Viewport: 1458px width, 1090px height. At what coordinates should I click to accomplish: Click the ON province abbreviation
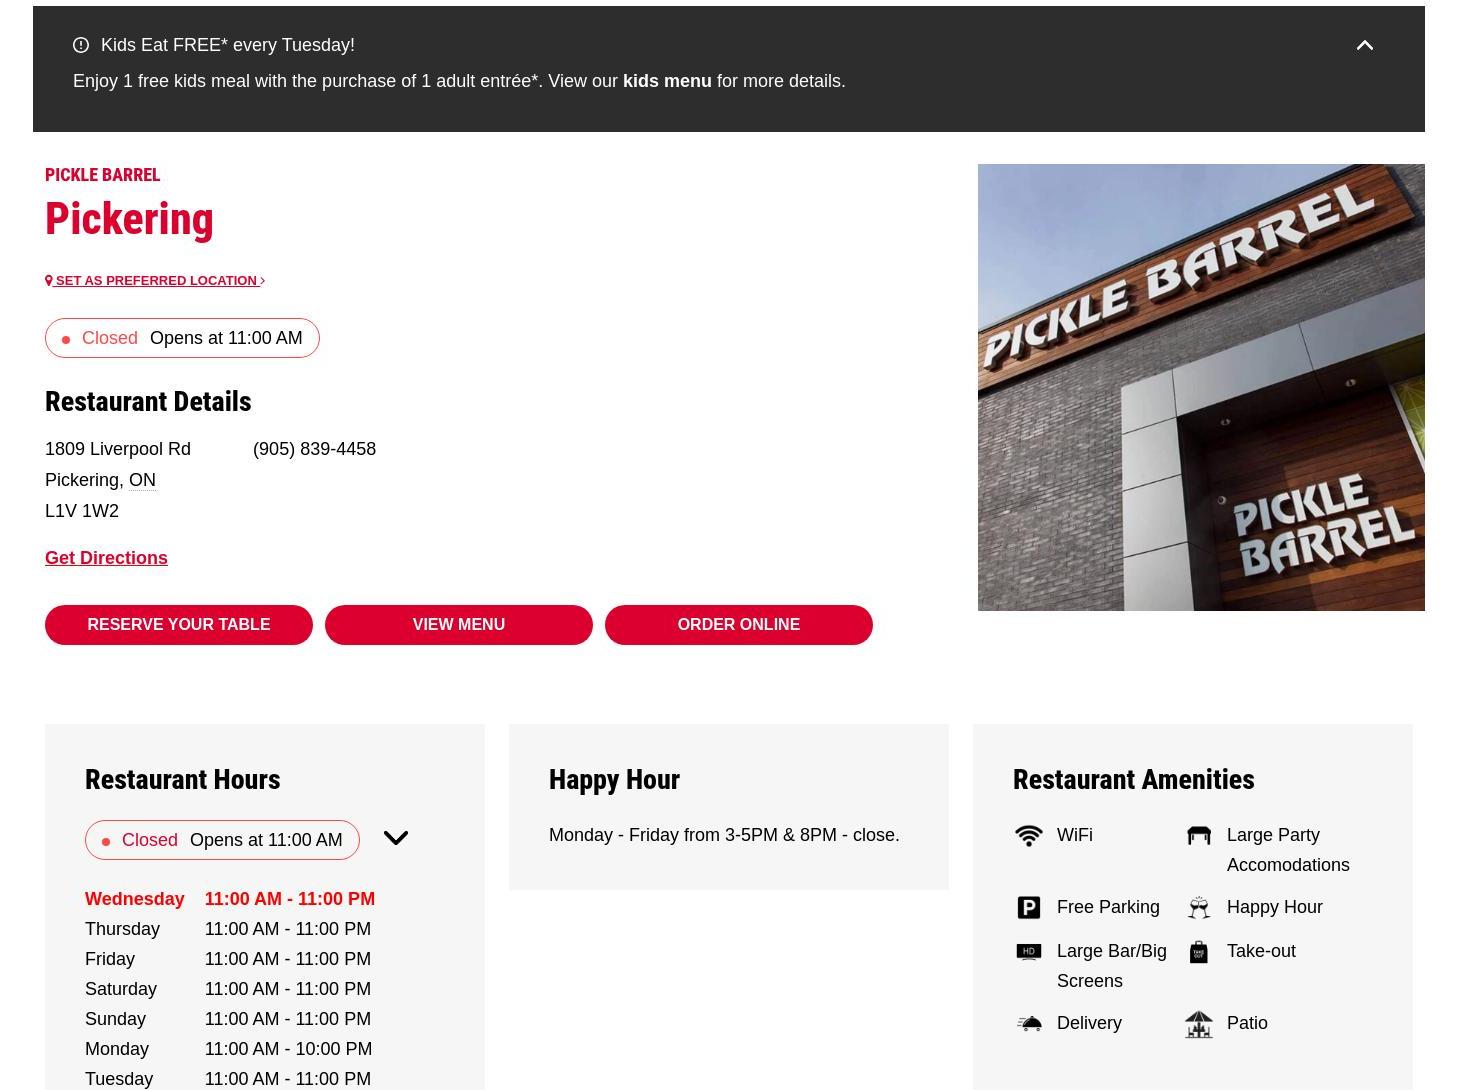pyautogui.click(x=142, y=480)
